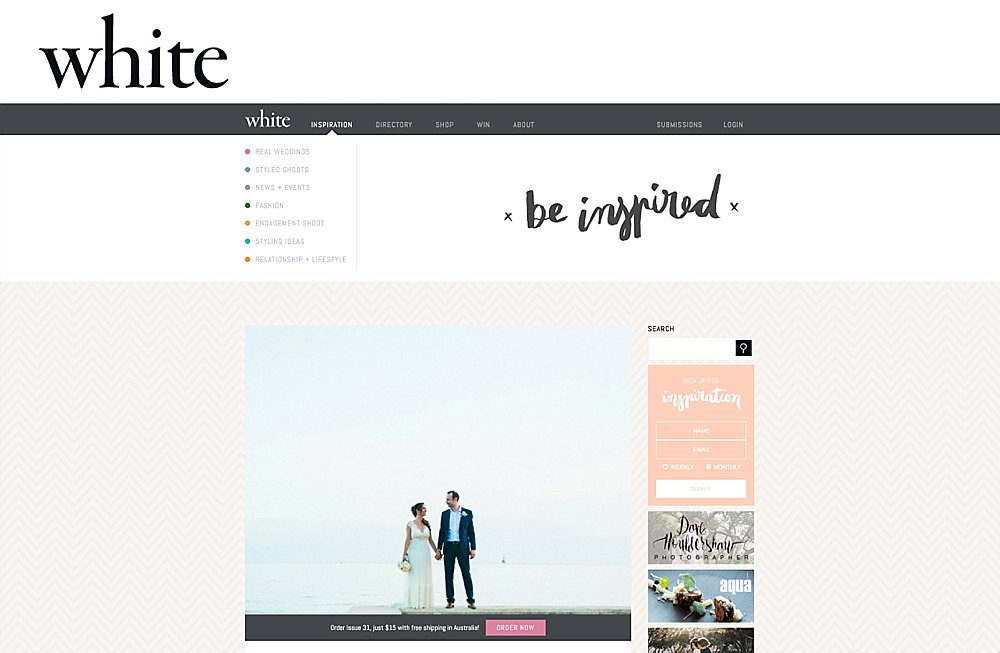Click the white logo in the navigation bar
Image resolution: width=1000 pixels, height=653 pixels.
coord(267,120)
